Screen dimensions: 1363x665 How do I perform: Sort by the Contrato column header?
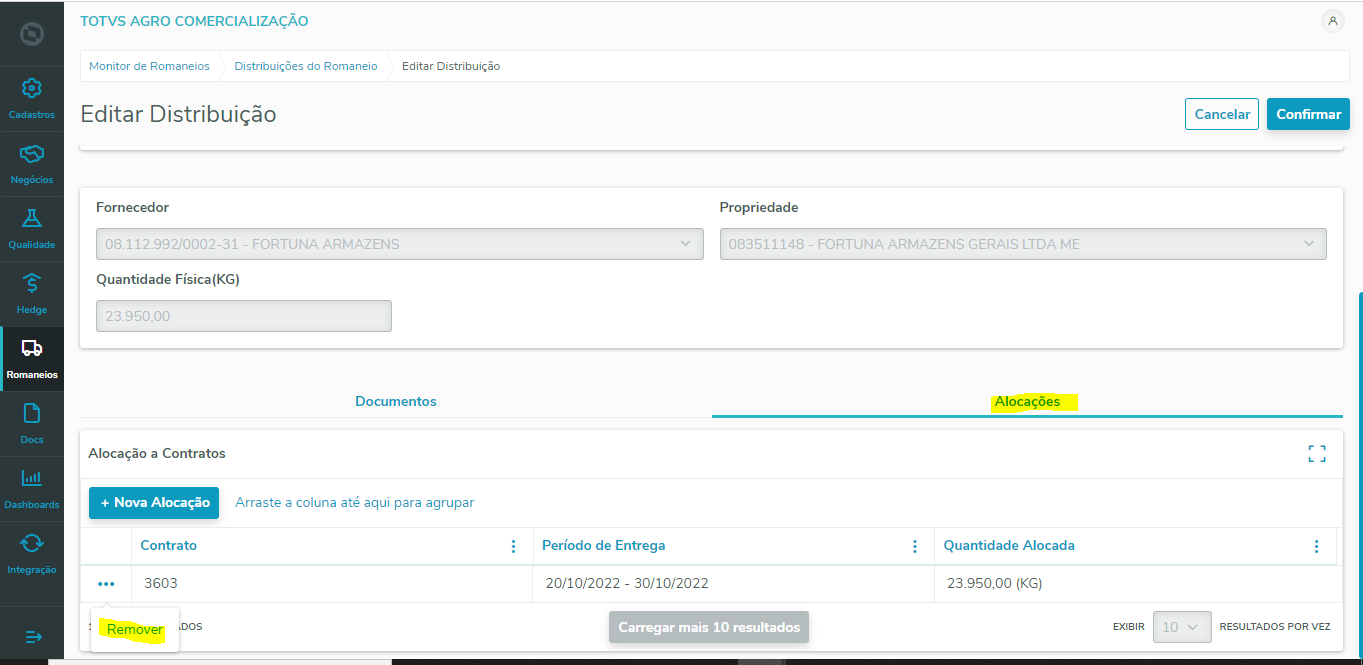[x=168, y=546]
